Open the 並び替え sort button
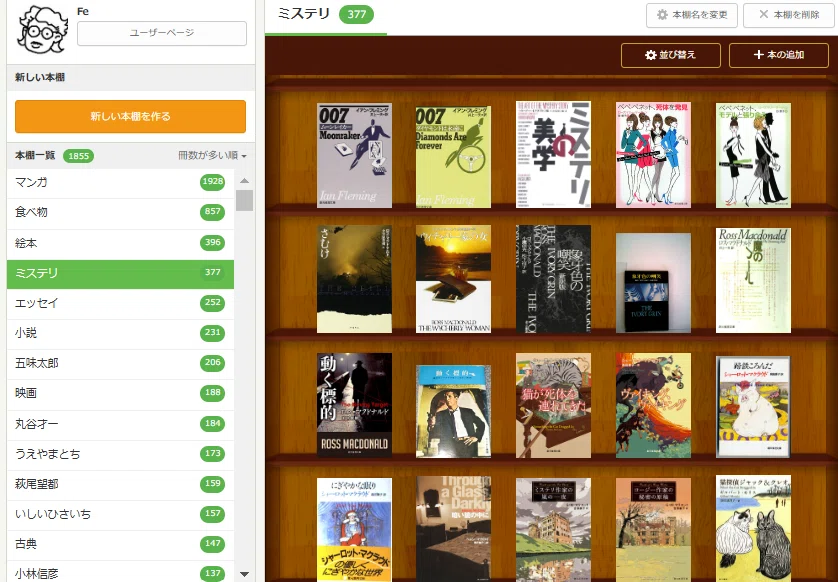Image resolution: width=838 pixels, height=582 pixels. [x=671, y=56]
